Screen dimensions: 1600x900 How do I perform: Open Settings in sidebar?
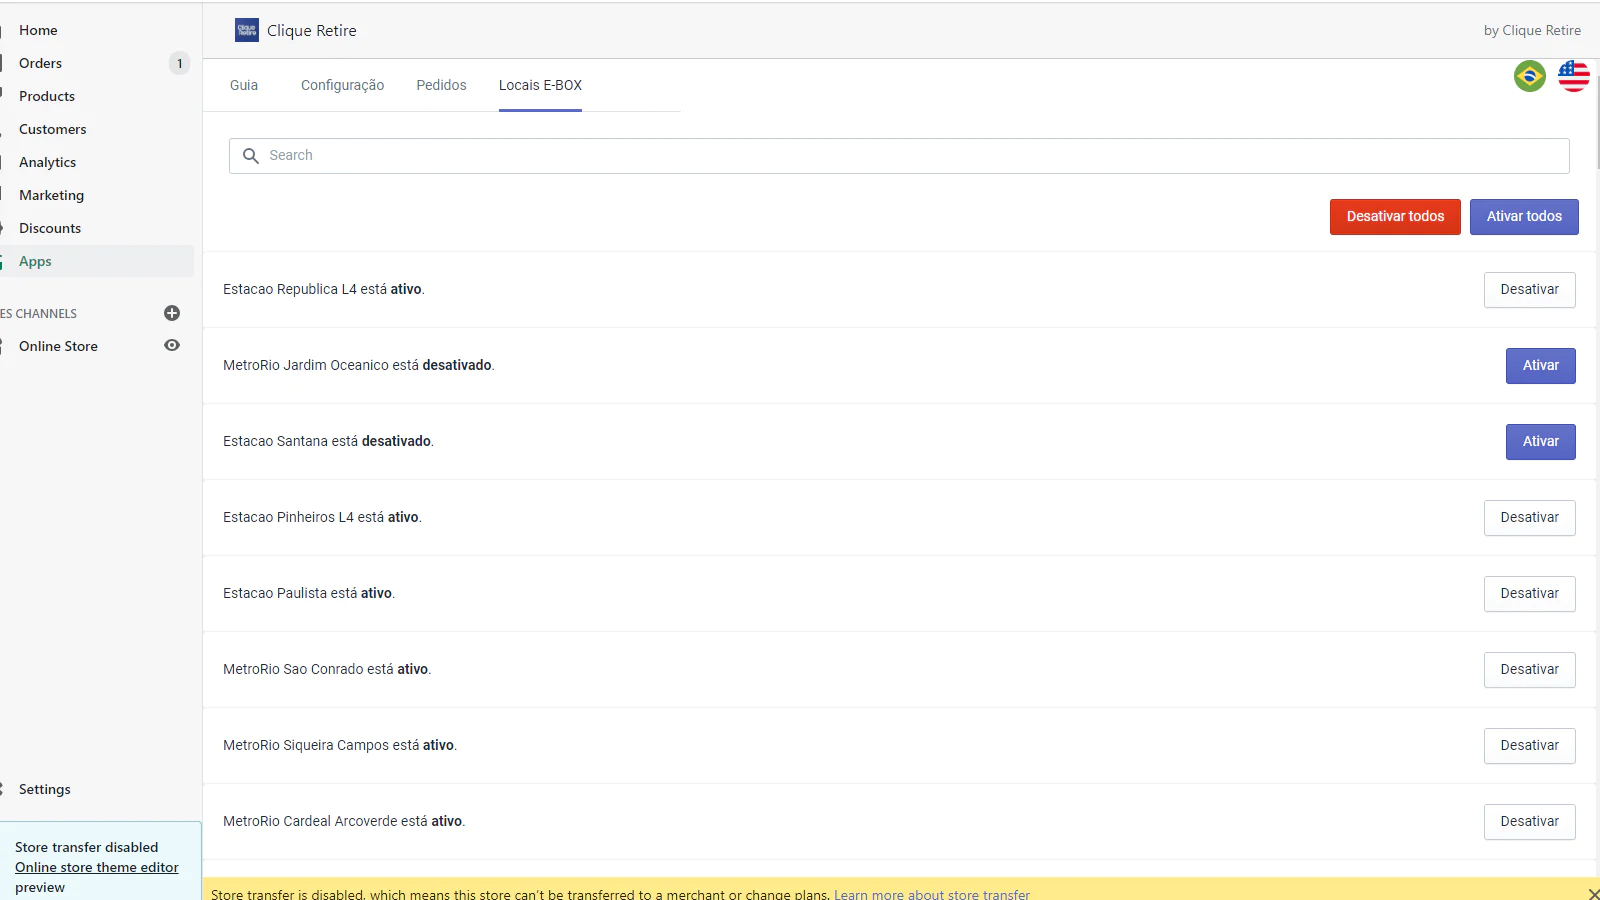45,789
